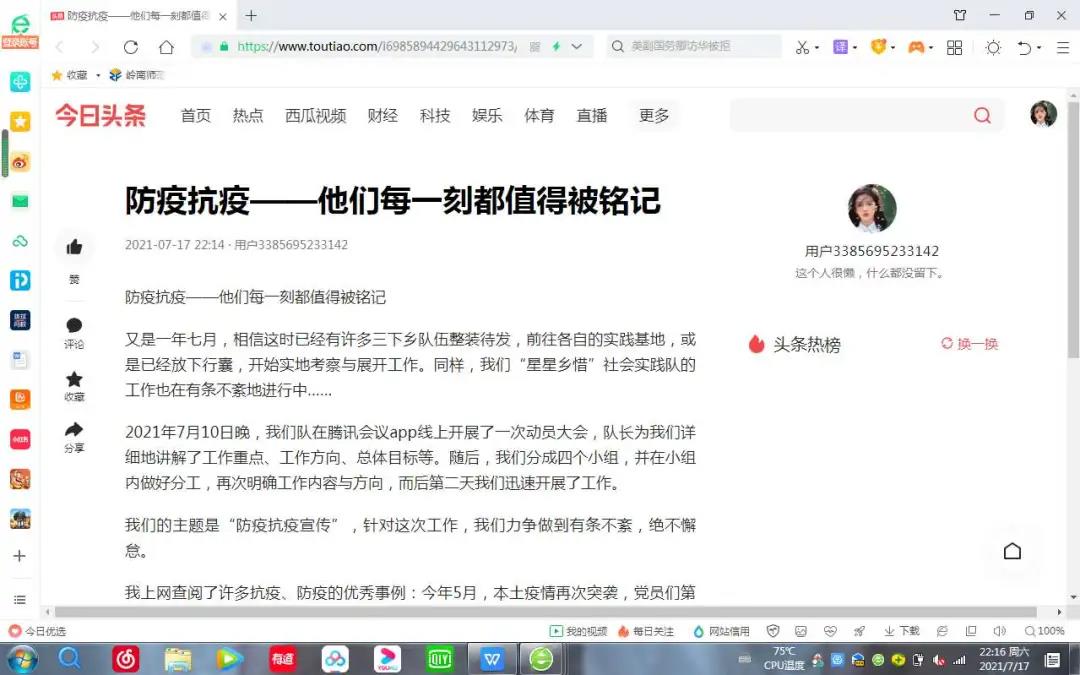The width and height of the screenshot is (1080, 675).
Task: Expand the address bar dropdown arrow
Action: point(583,47)
